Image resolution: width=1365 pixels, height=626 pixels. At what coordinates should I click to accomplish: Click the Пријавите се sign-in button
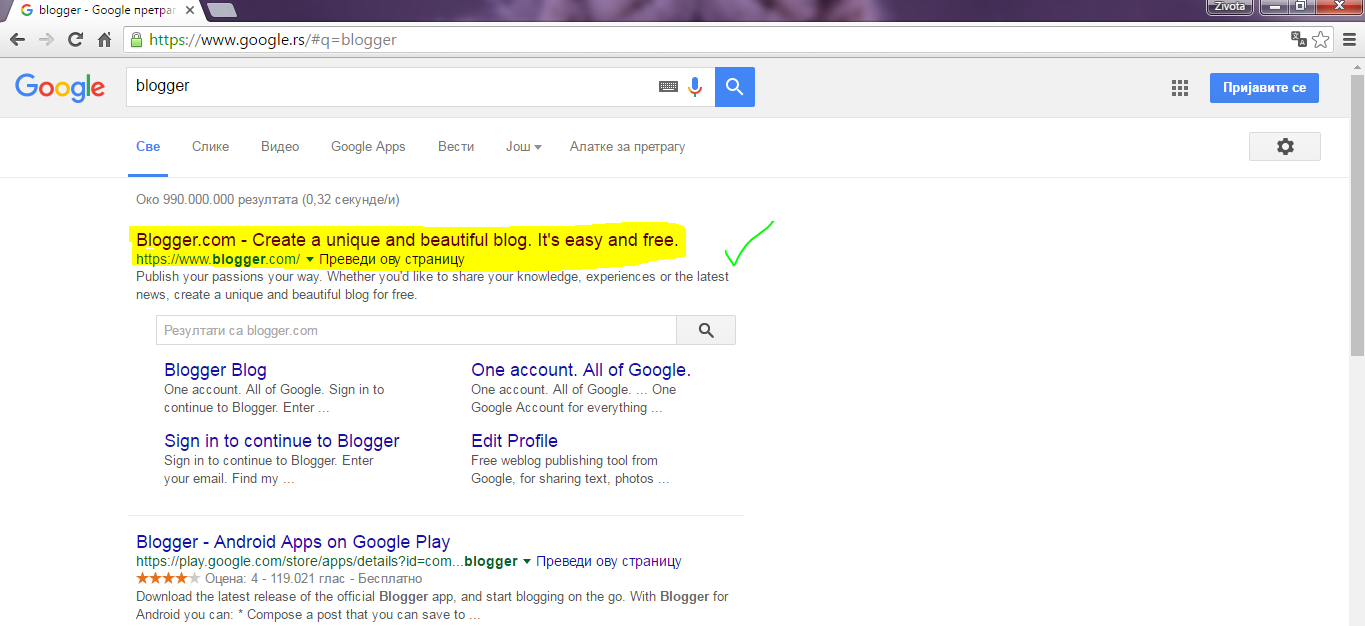[x=1264, y=88]
